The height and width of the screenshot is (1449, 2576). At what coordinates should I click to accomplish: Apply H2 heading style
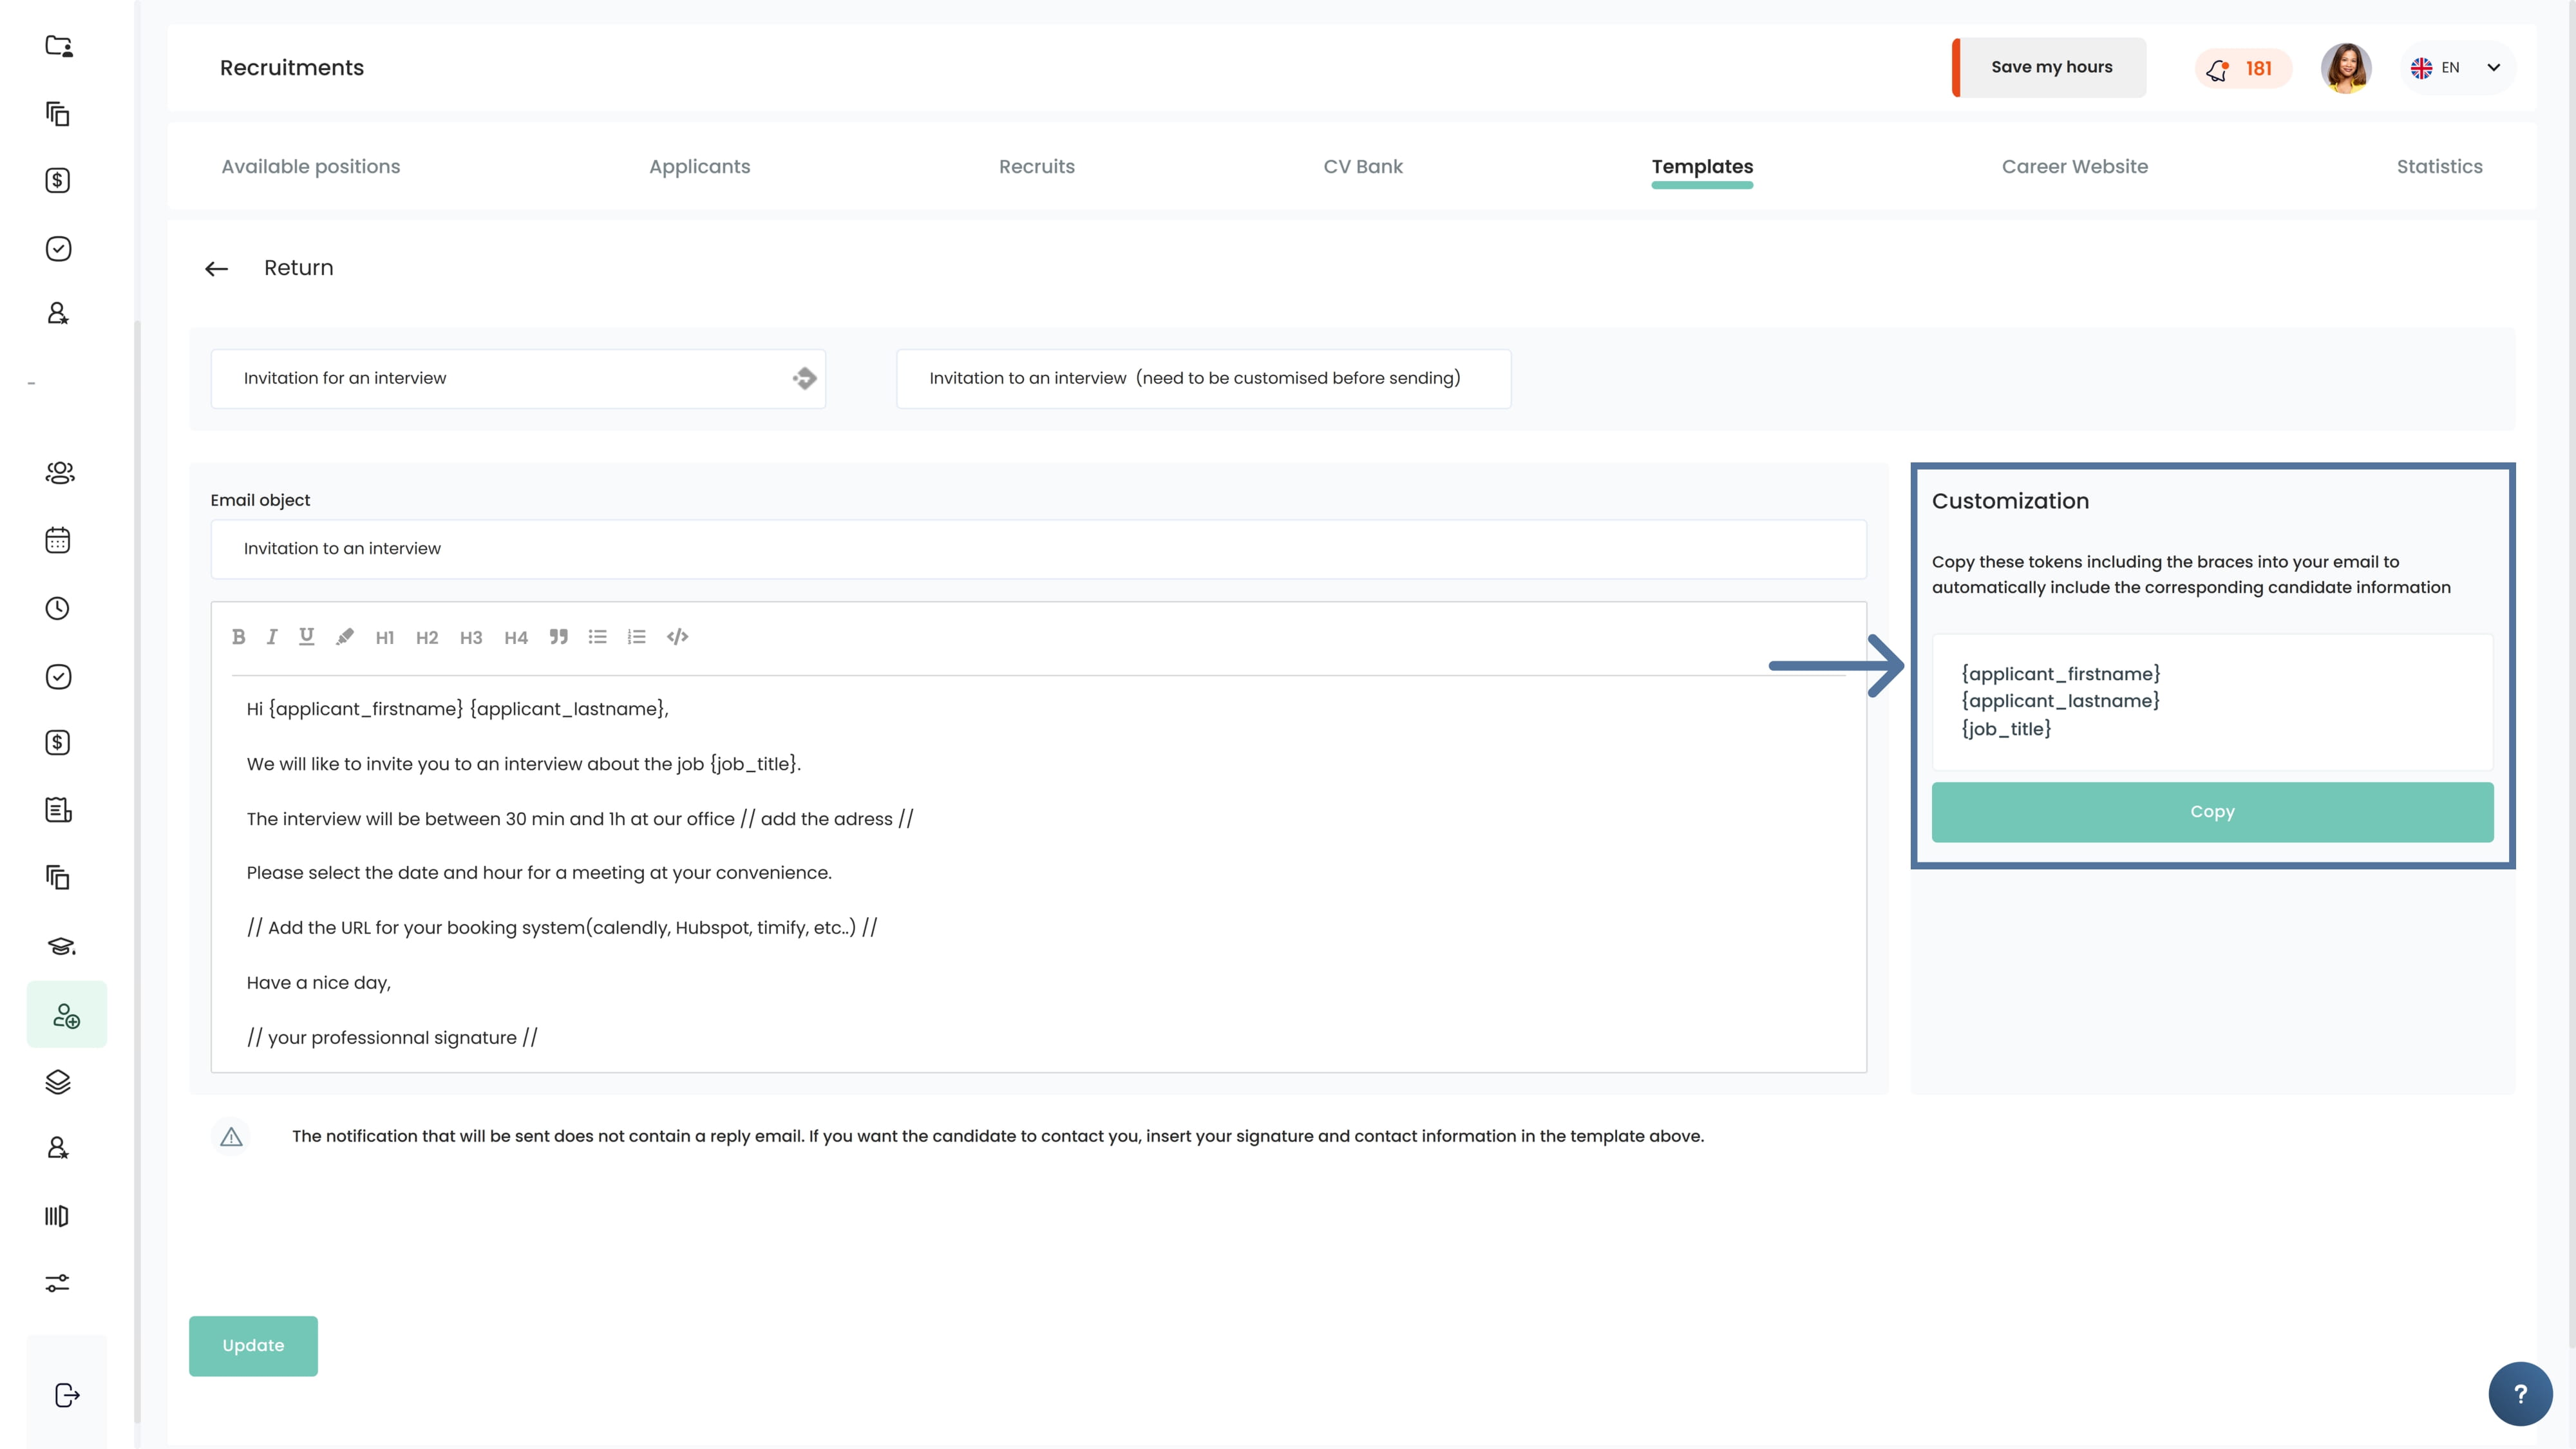(x=427, y=638)
